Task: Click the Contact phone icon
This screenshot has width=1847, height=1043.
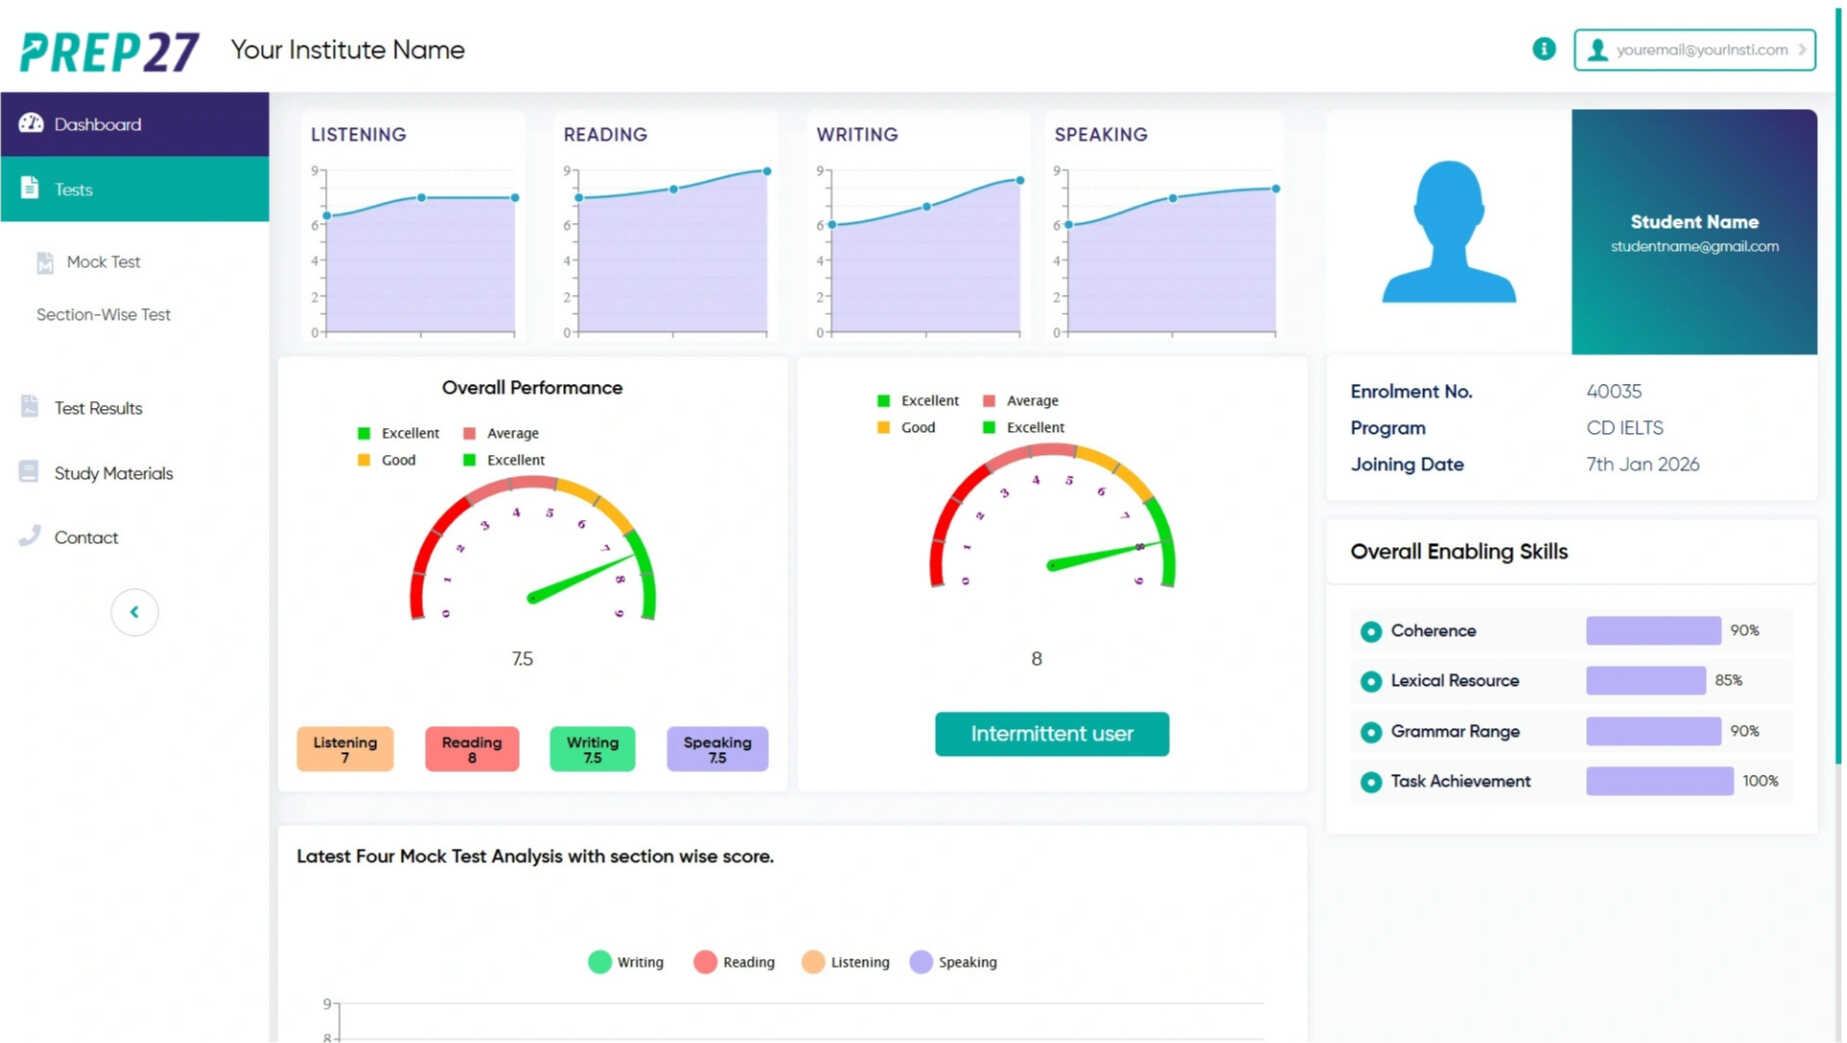Action: 28,536
